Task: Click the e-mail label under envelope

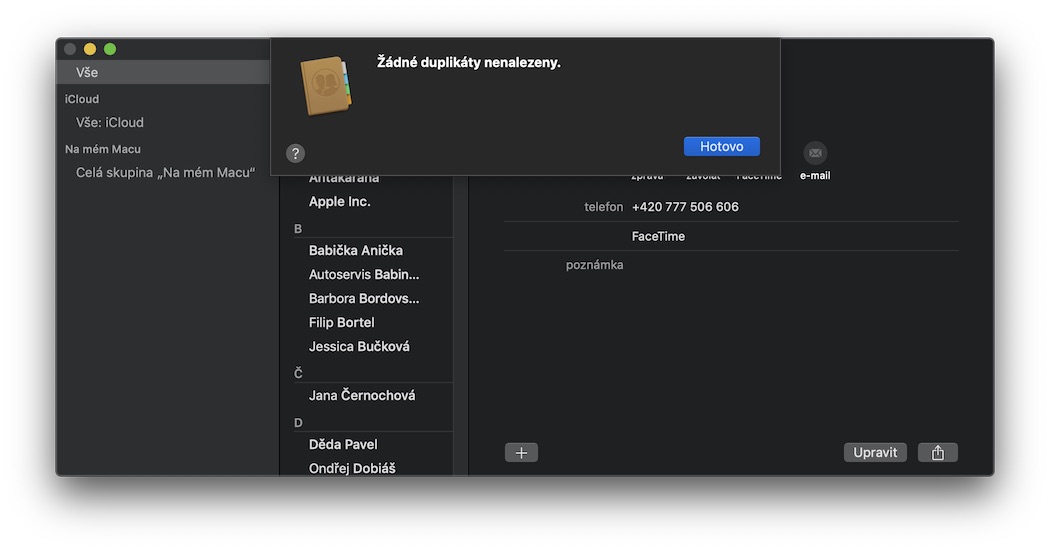Action: point(815,176)
